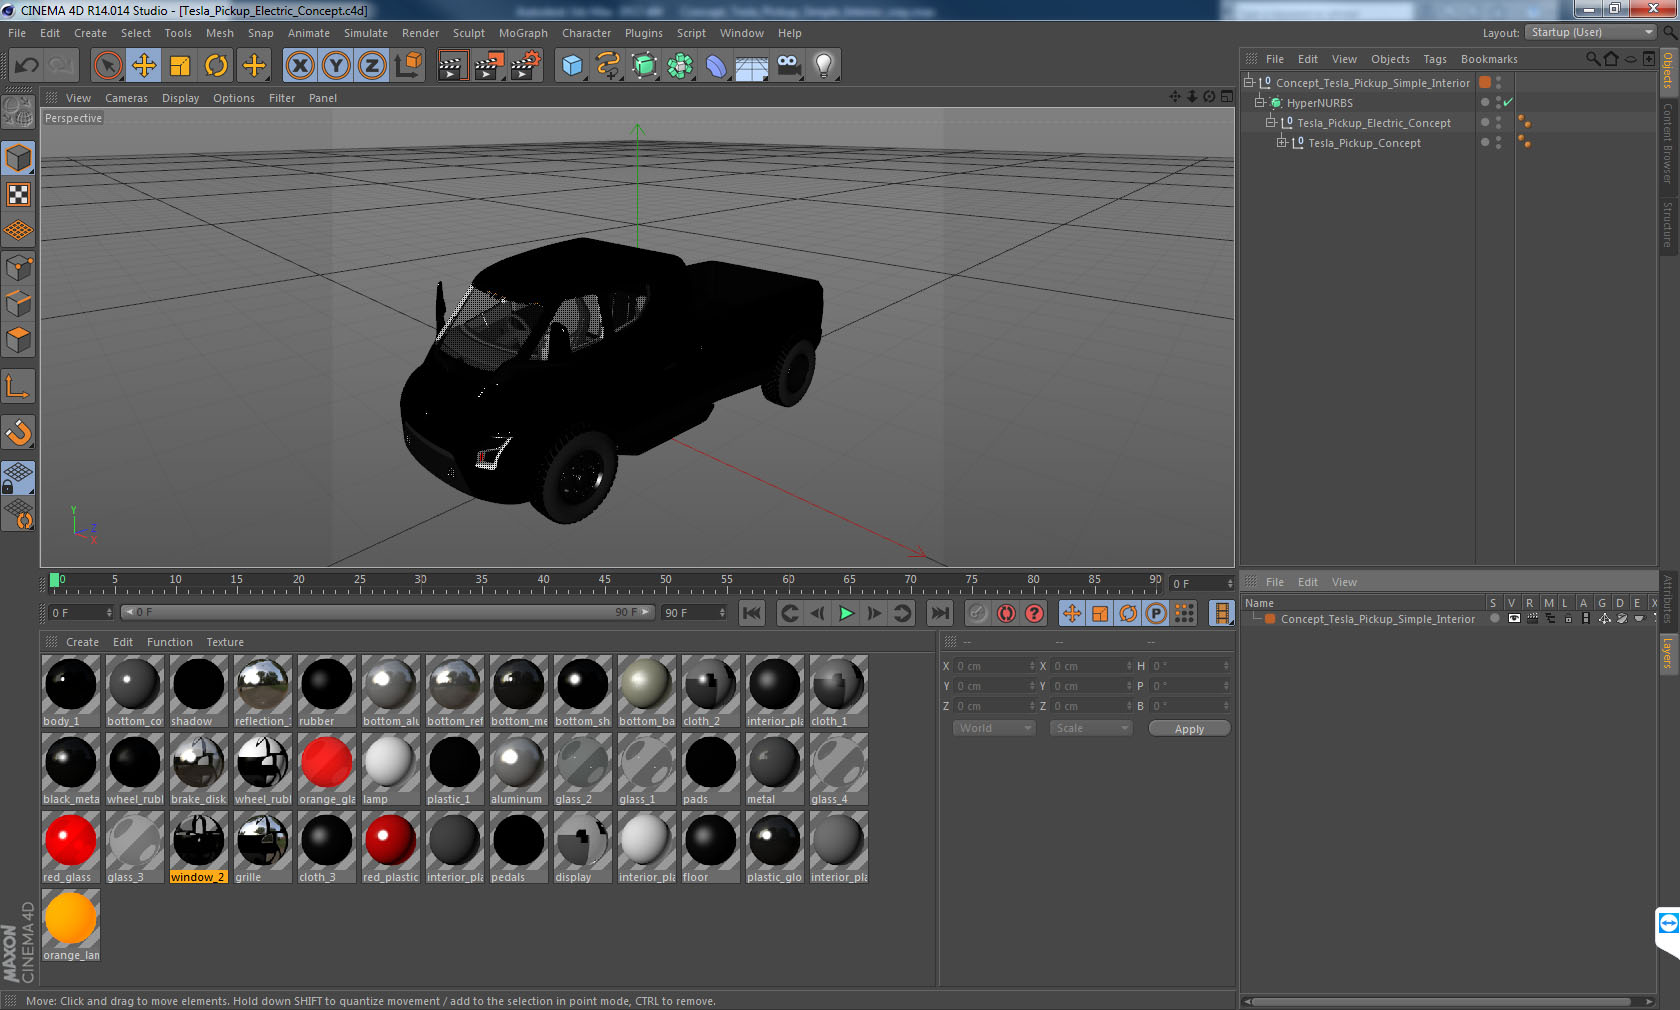The width and height of the screenshot is (1680, 1010).
Task: Open Edit Render Settings
Action: tap(526, 66)
